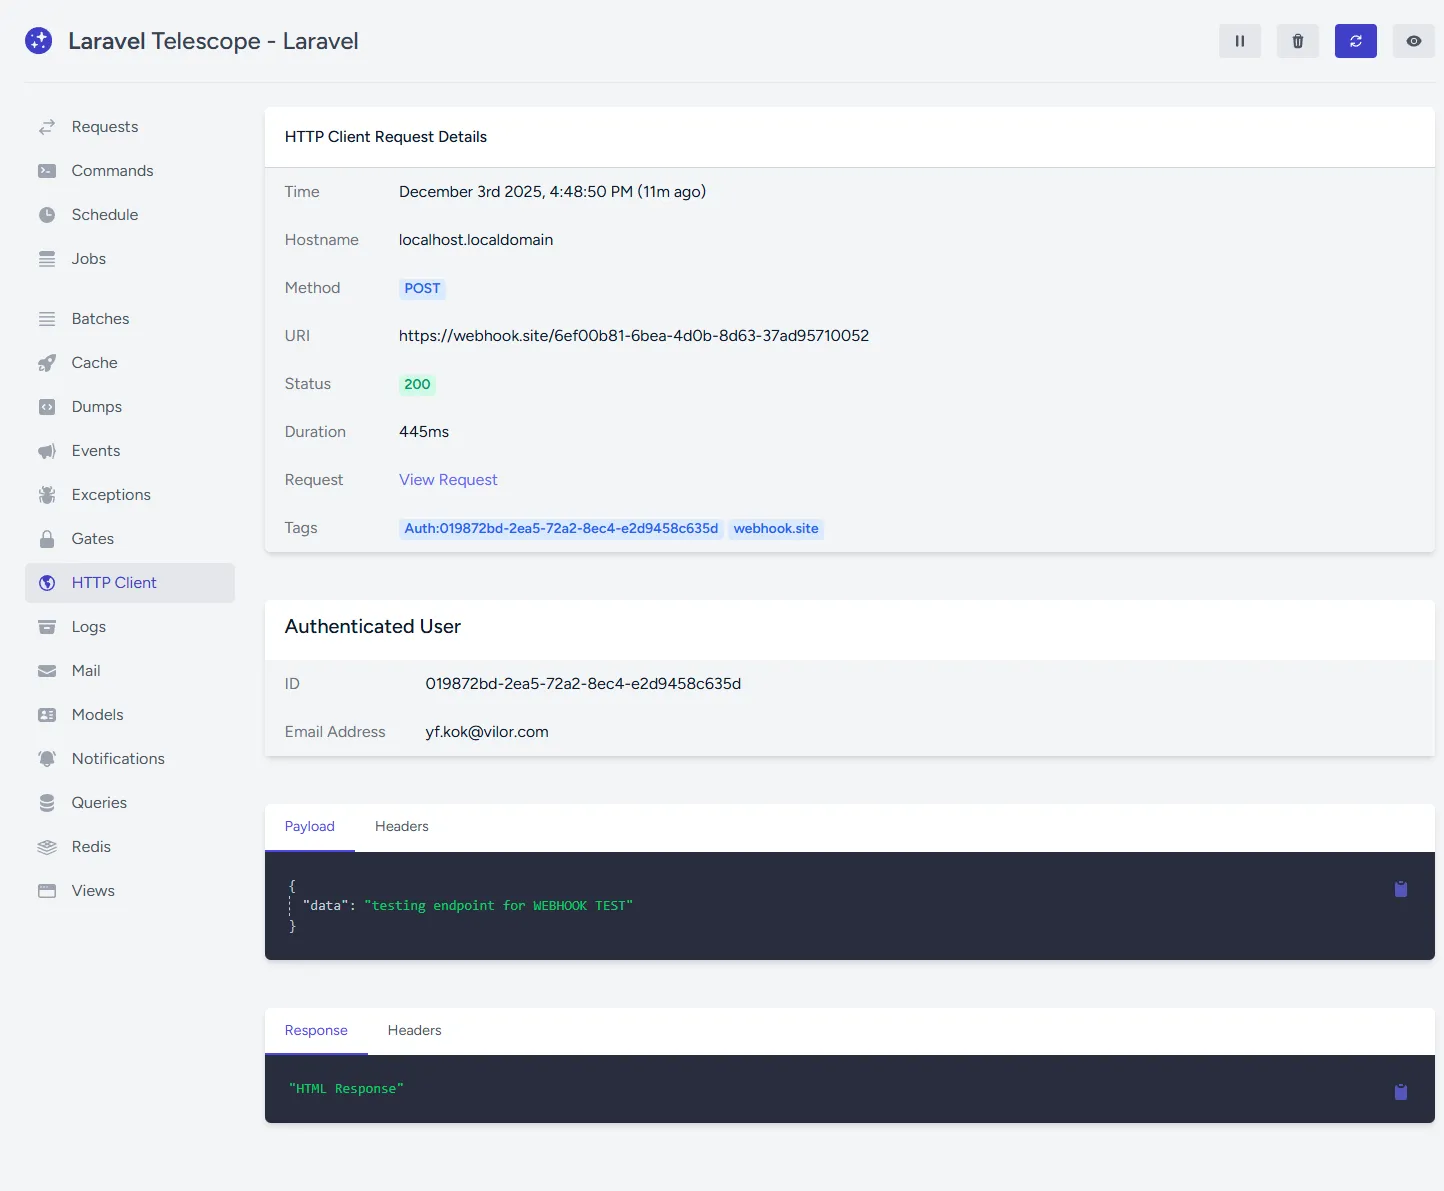The height and width of the screenshot is (1191, 1444).
Task: Clear all entries with the trash icon
Action: 1298,41
